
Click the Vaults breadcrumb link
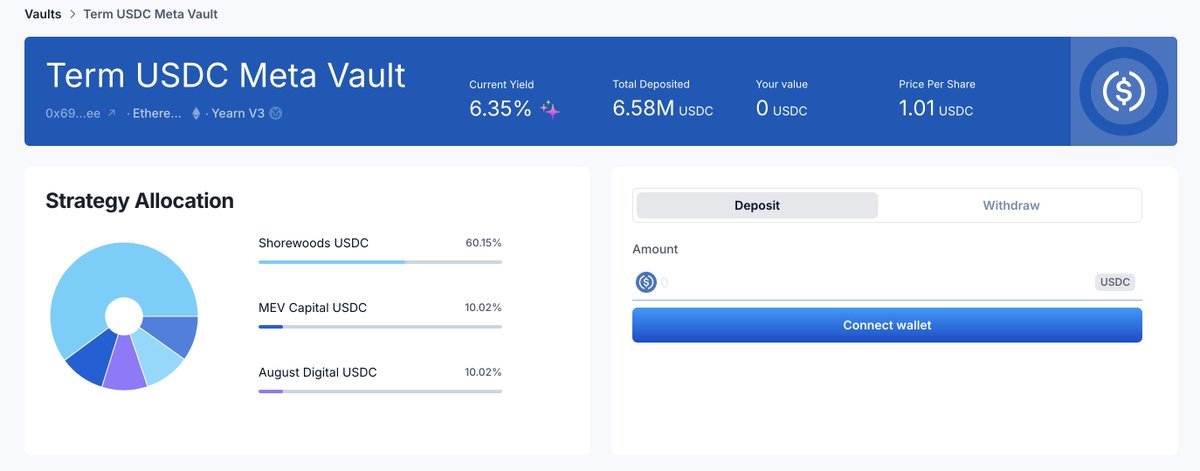(x=43, y=15)
